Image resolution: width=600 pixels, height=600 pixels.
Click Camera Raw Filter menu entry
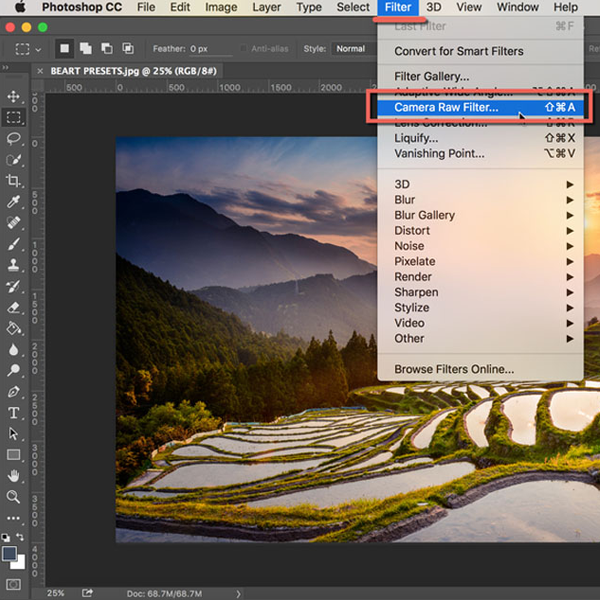446,107
